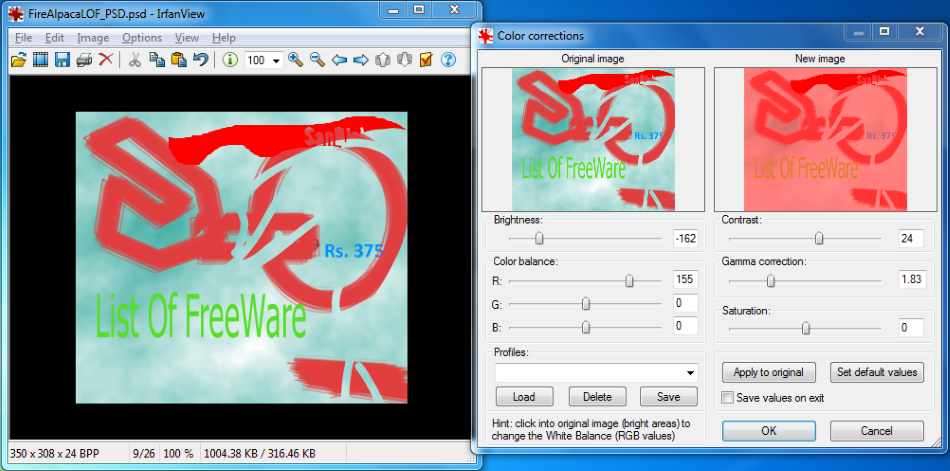Click the Help question mark icon
Image resolution: width=950 pixels, height=471 pixels.
pos(448,59)
